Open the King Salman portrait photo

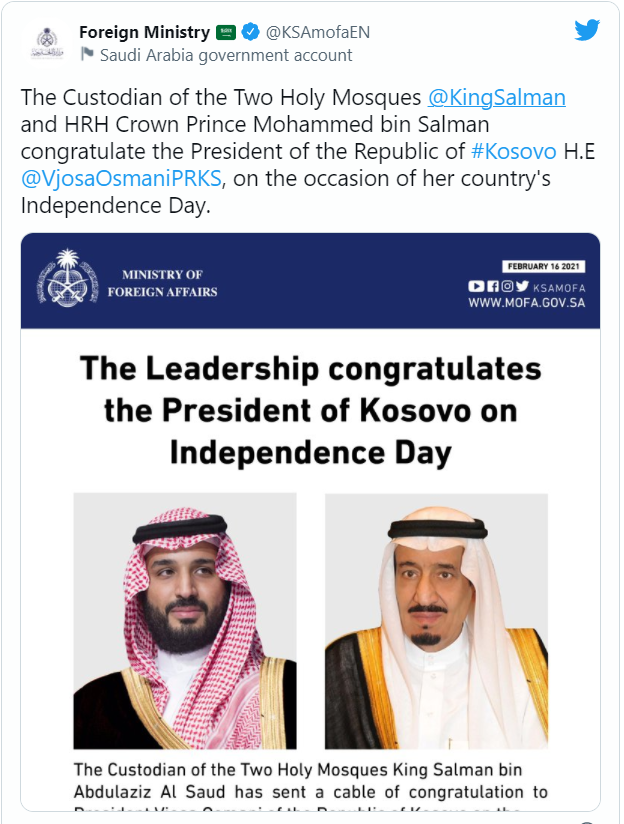(x=436, y=621)
